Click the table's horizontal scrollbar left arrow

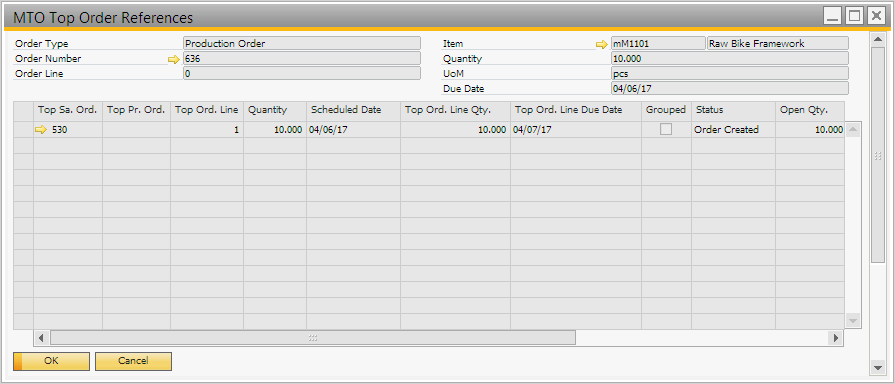tap(41, 338)
